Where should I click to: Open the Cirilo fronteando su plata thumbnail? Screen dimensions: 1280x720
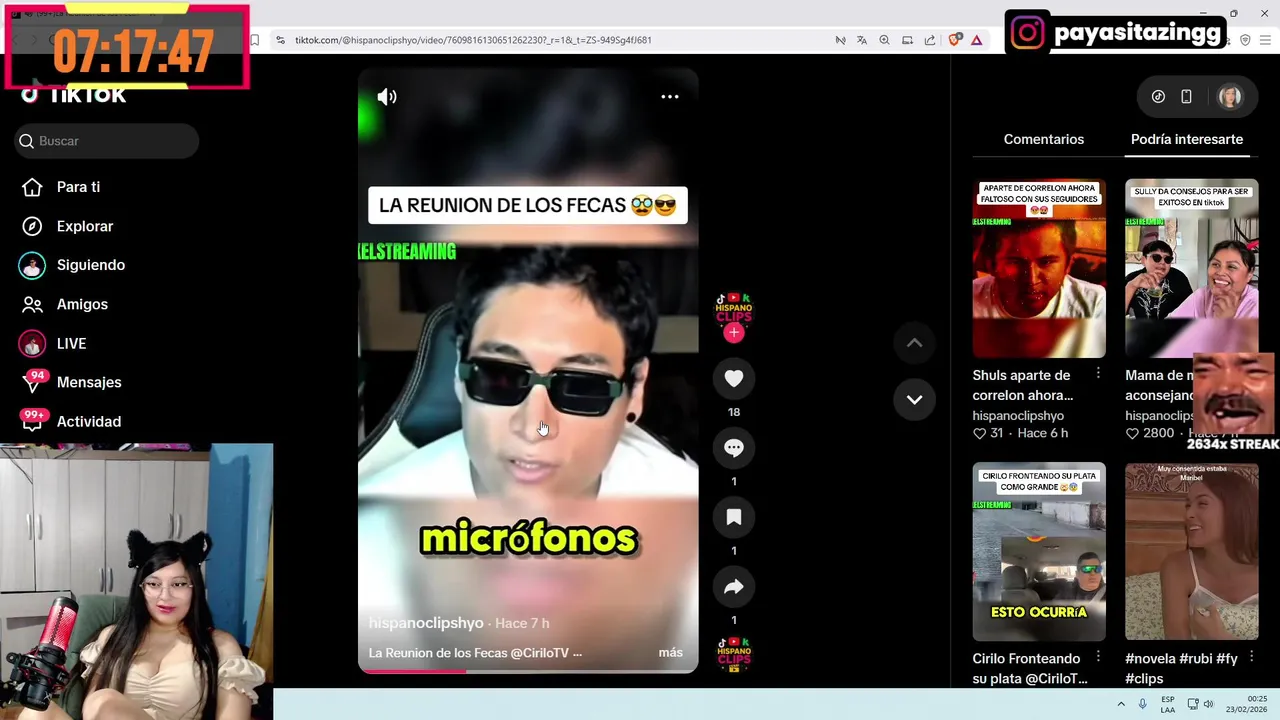tap(1039, 551)
